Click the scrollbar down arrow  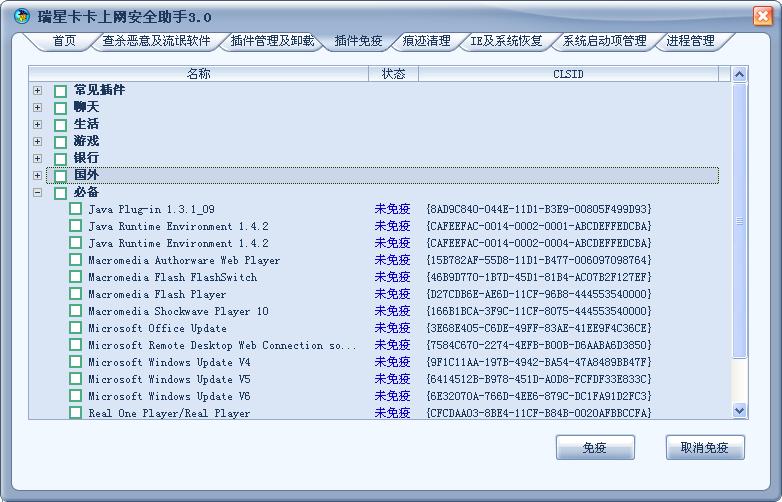tap(739, 411)
